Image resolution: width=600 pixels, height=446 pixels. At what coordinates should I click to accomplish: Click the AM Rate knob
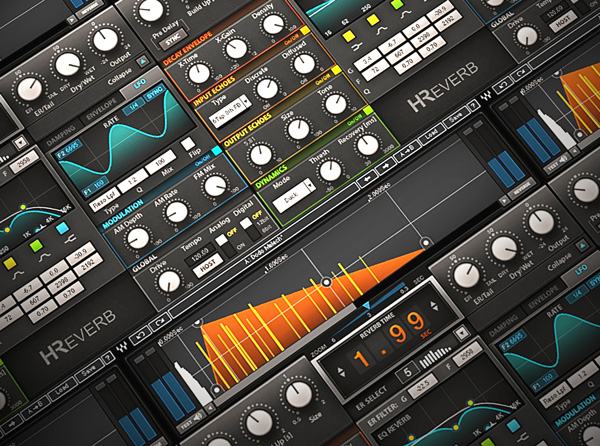[177, 212]
